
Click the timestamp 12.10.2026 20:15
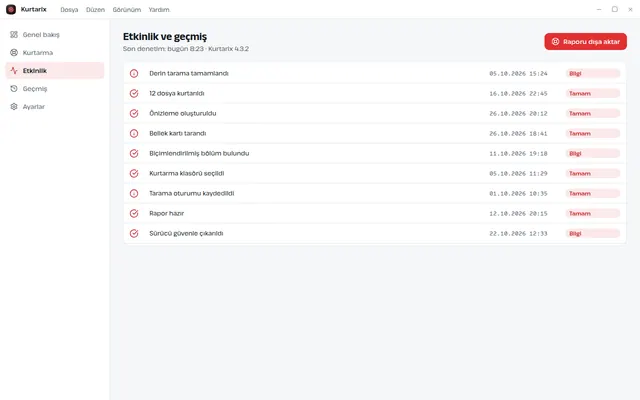(518, 213)
